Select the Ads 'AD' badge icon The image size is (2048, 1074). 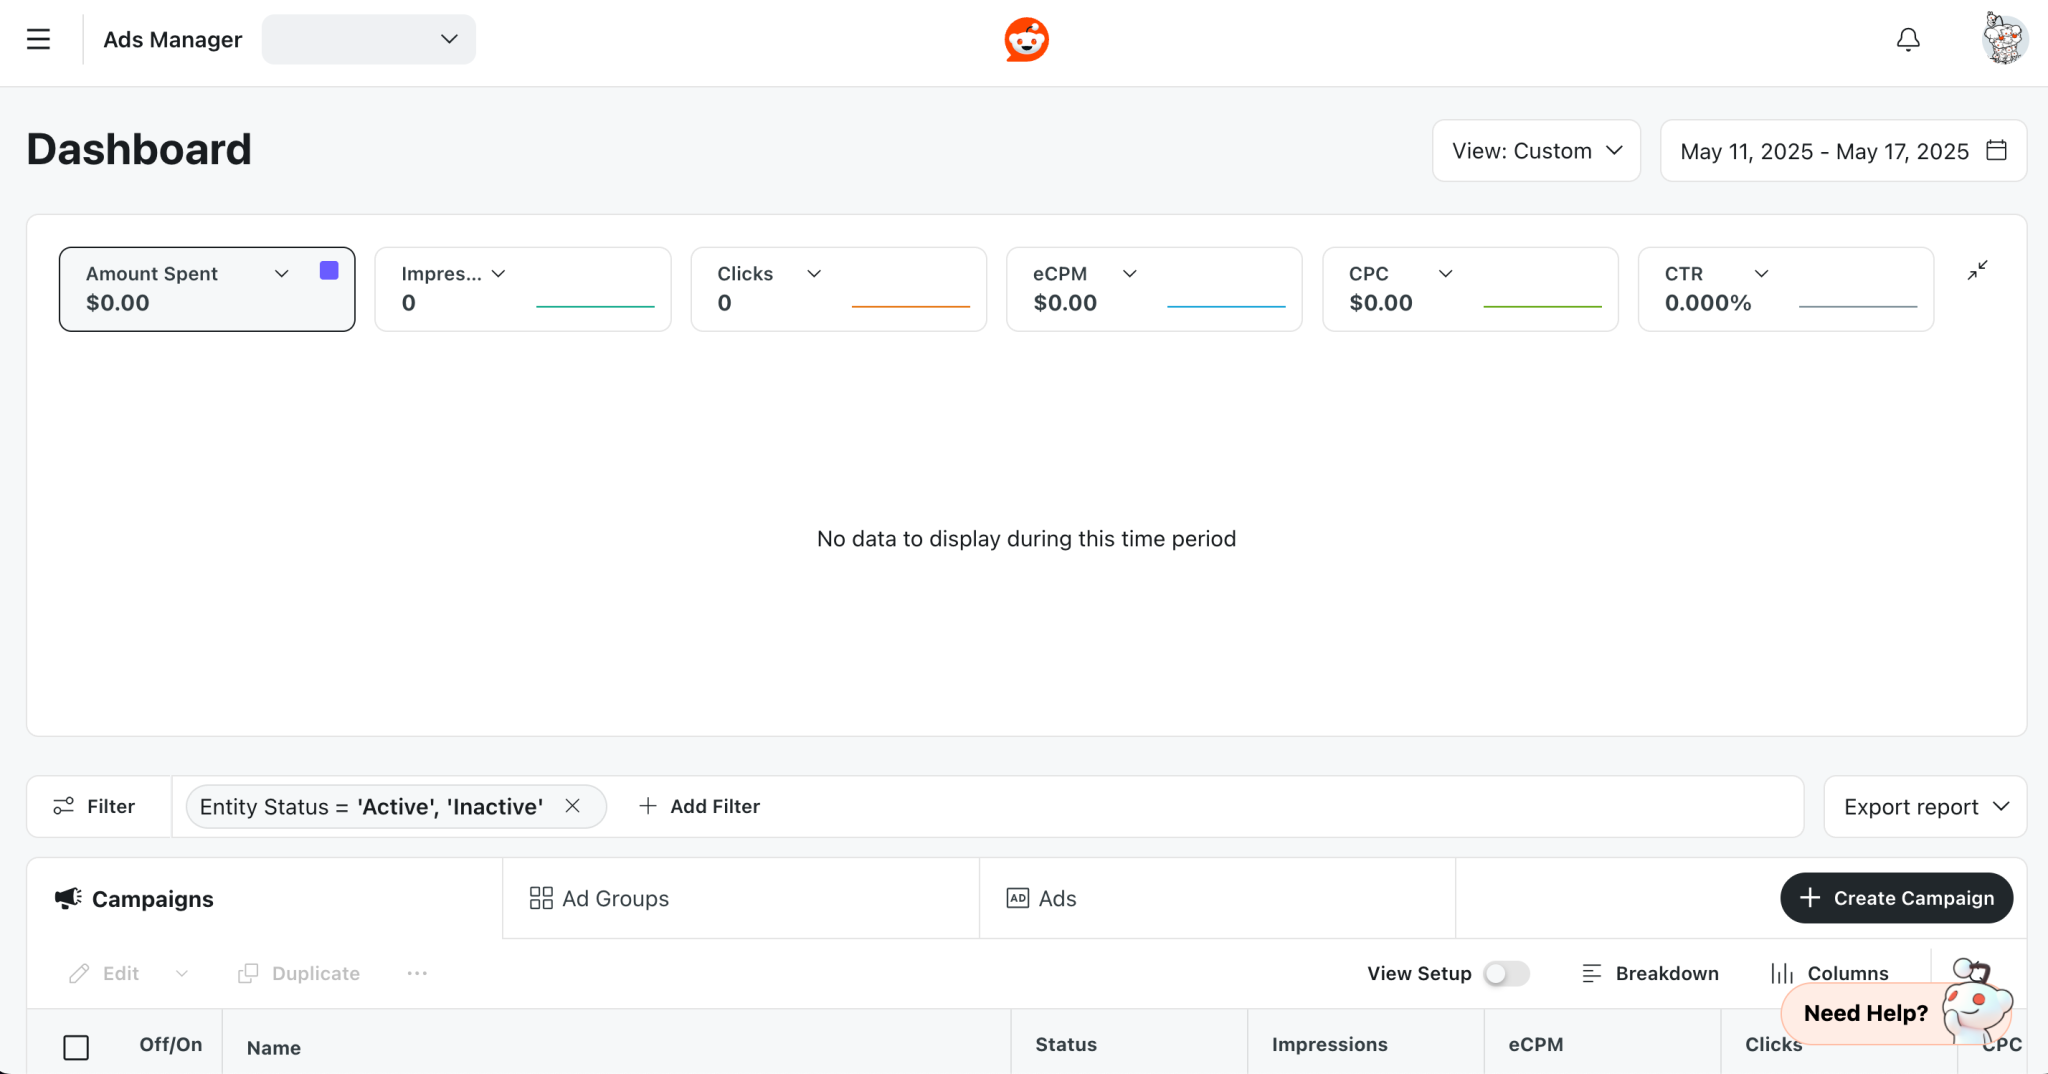click(1016, 898)
